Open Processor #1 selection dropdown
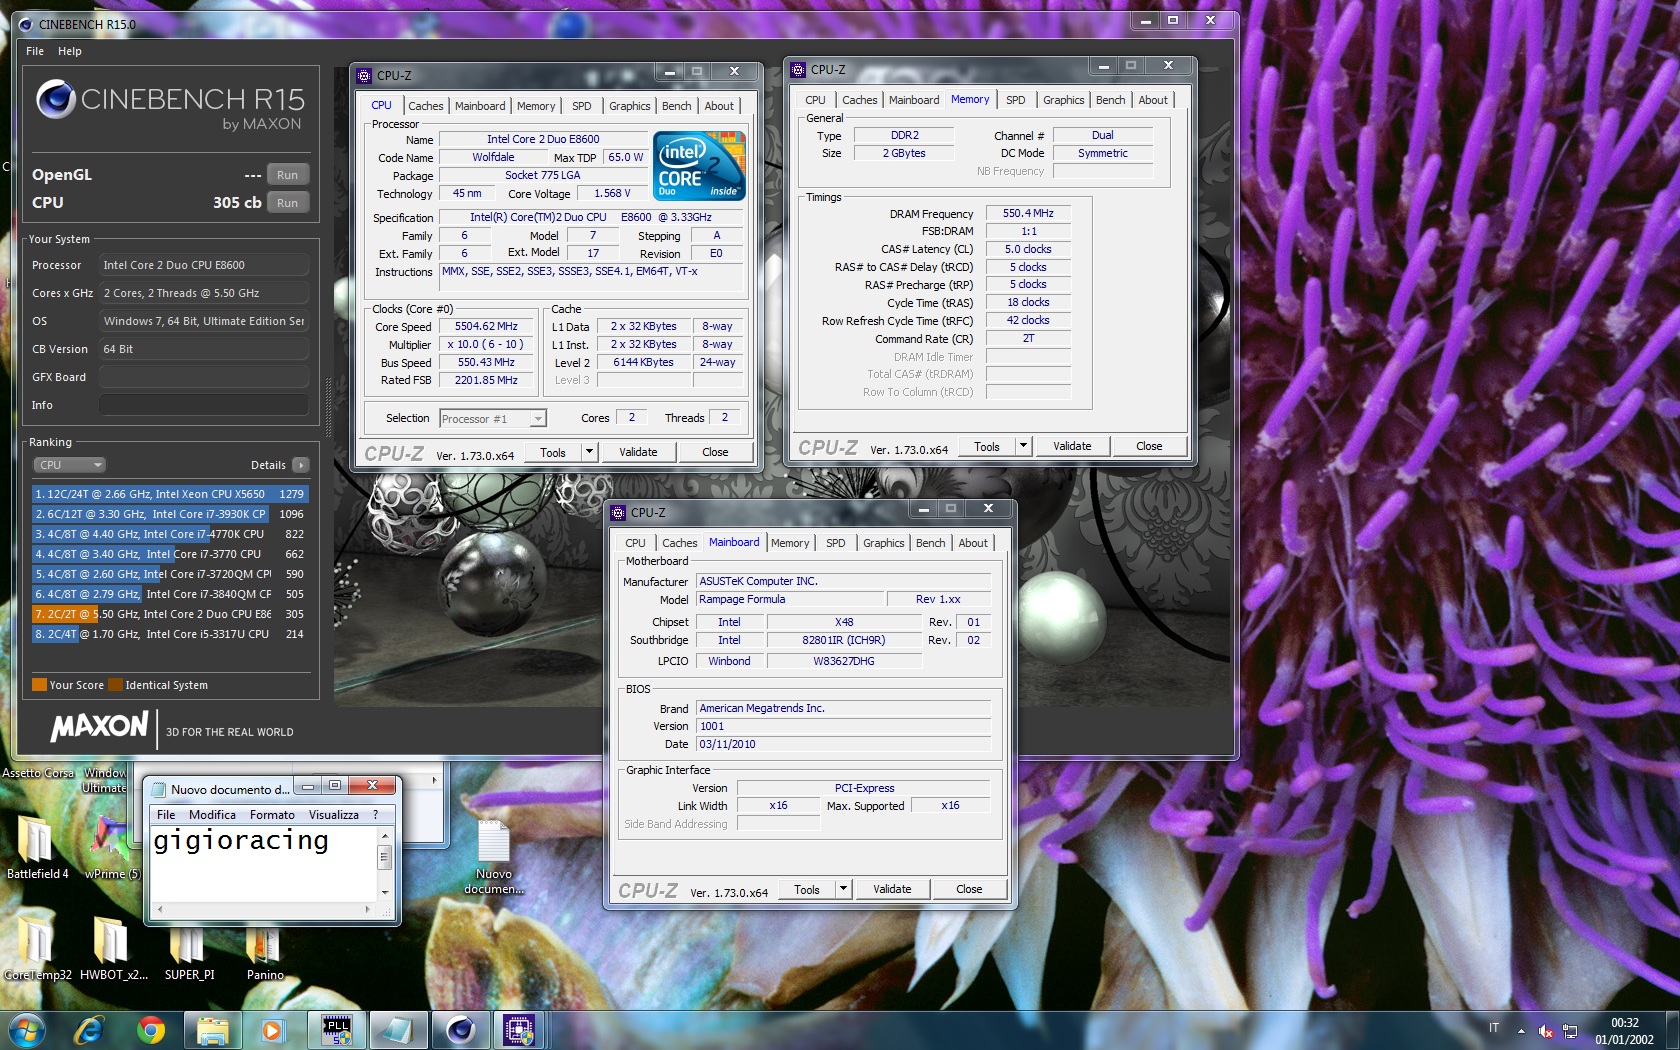Image resolution: width=1680 pixels, height=1050 pixels. tap(492, 418)
